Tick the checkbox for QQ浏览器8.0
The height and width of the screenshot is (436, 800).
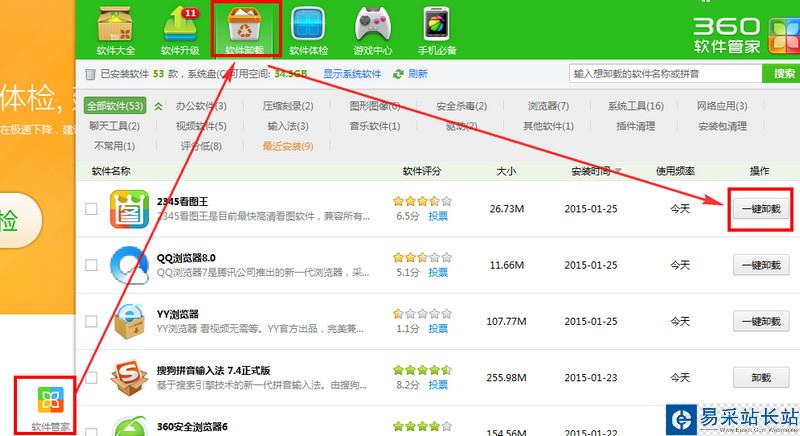click(91, 265)
